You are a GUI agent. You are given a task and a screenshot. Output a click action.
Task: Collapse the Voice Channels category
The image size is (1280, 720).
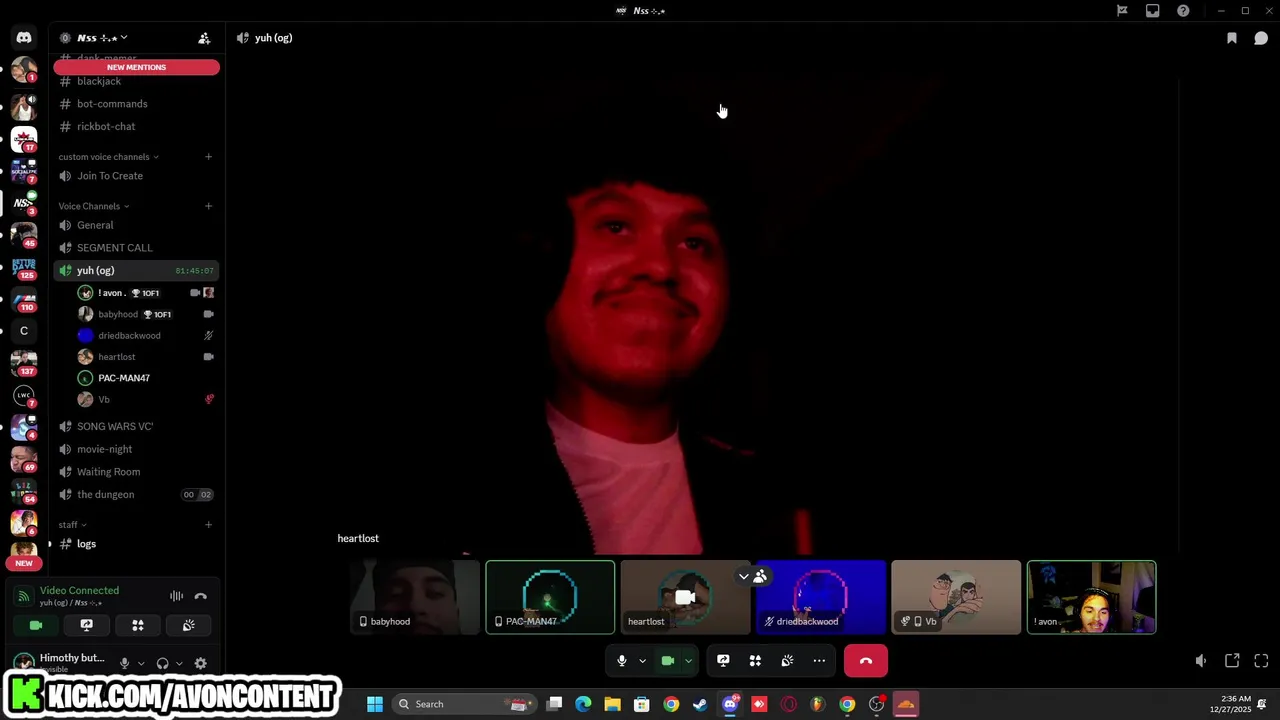coord(94,206)
